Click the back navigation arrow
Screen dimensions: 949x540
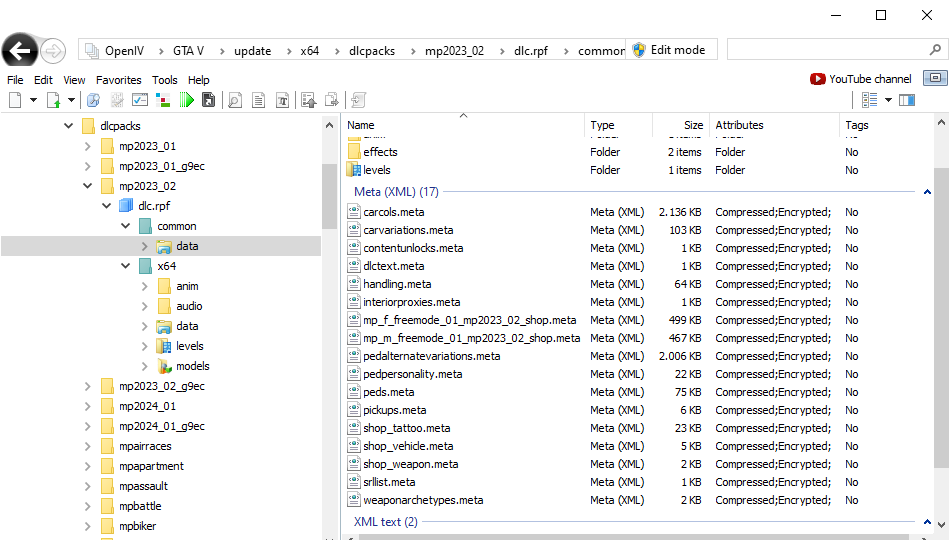pos(19,51)
